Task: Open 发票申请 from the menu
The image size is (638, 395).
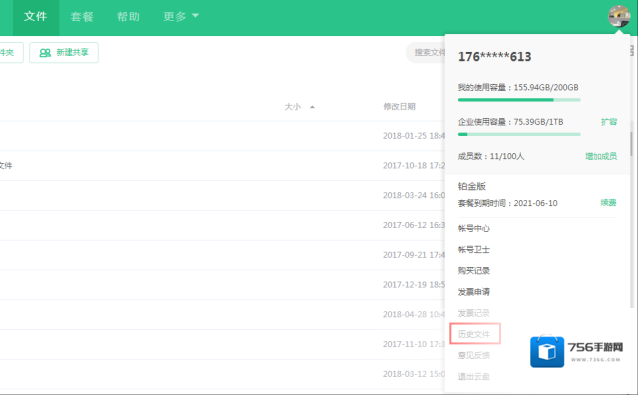Action: (x=474, y=292)
